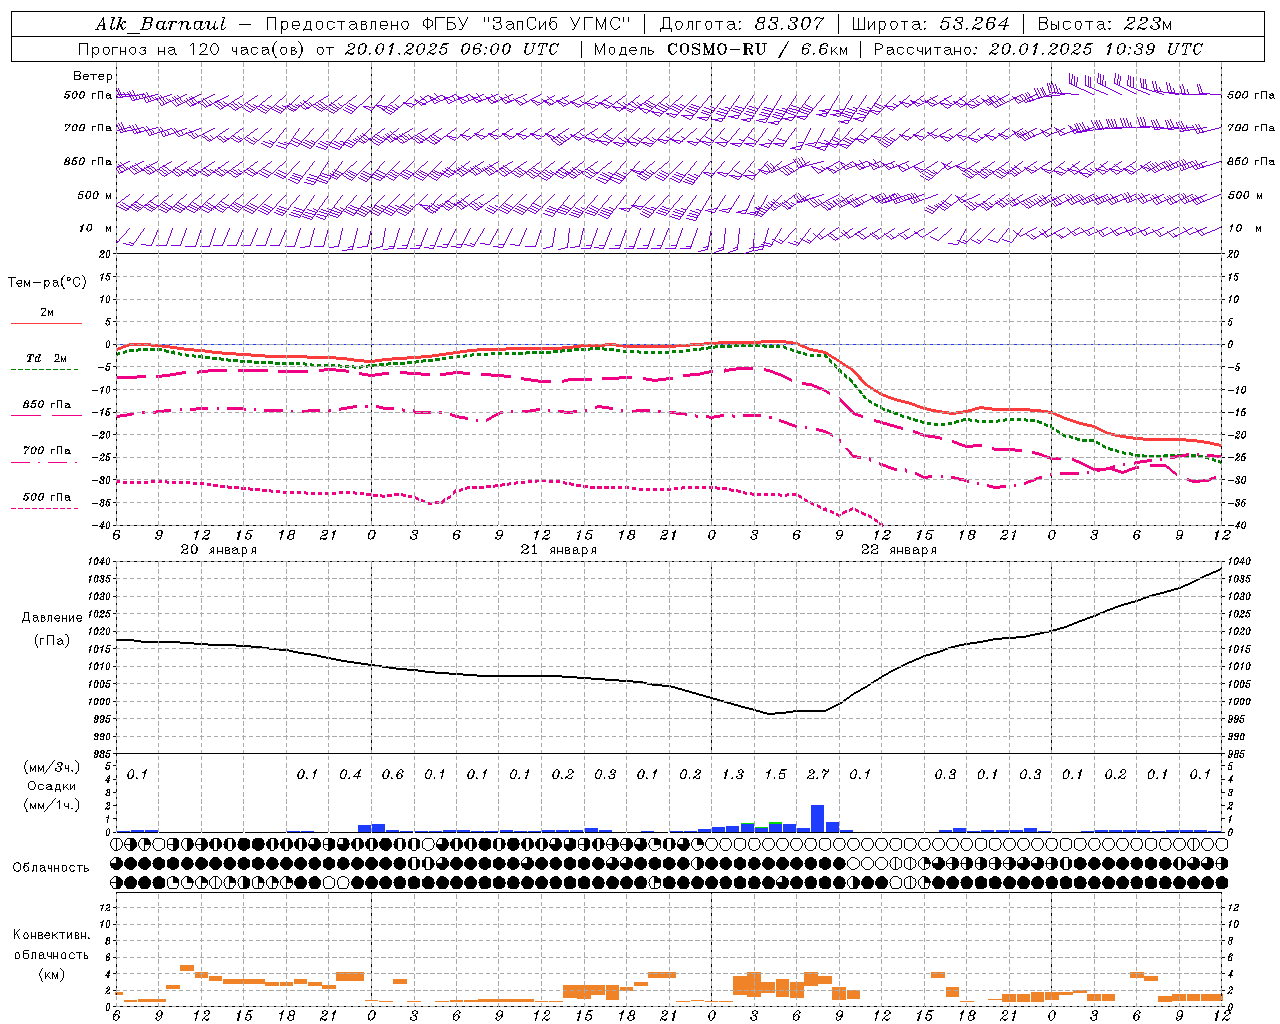Click the Широта: 53.264 value
1280x1024 pixels.
[930, 24]
